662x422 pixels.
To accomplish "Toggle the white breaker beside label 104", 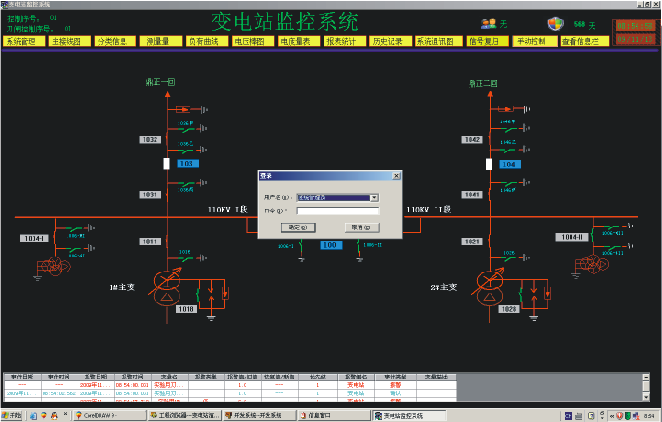I will 493,163.
